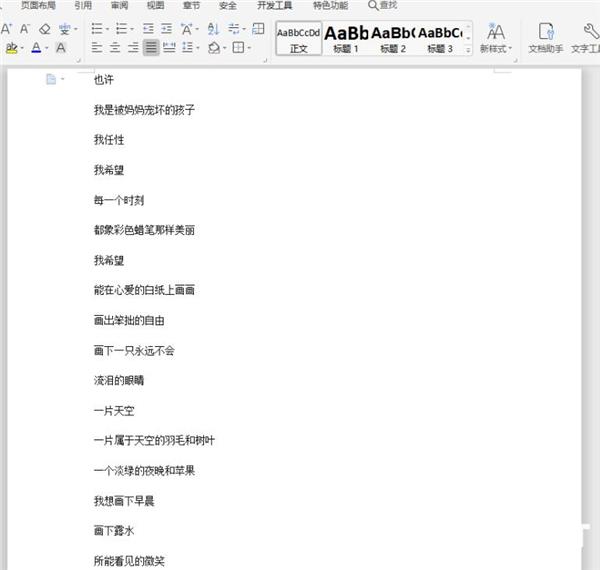Open borders dropdown arrow
600x570 pixels.
249,48
